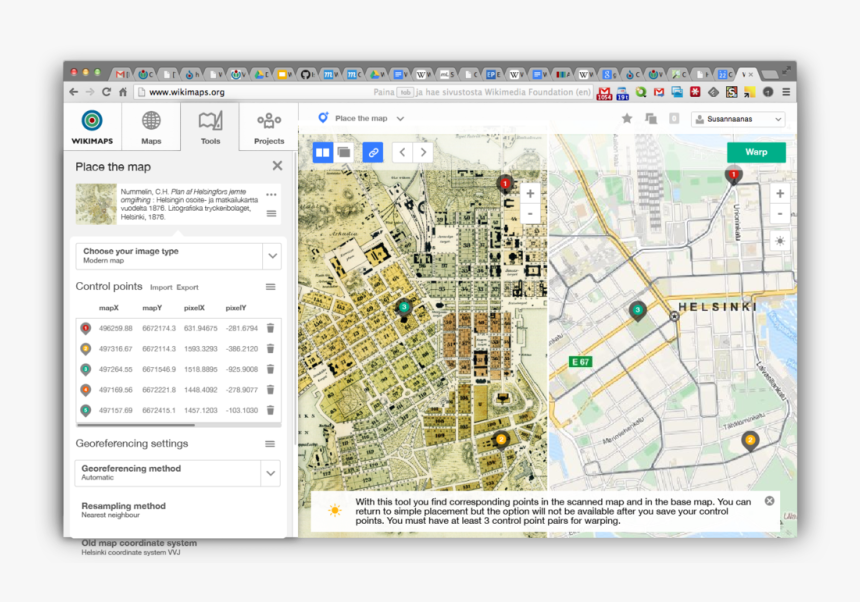Open the Resampling method setting
860x602 pixels.
pos(123,509)
